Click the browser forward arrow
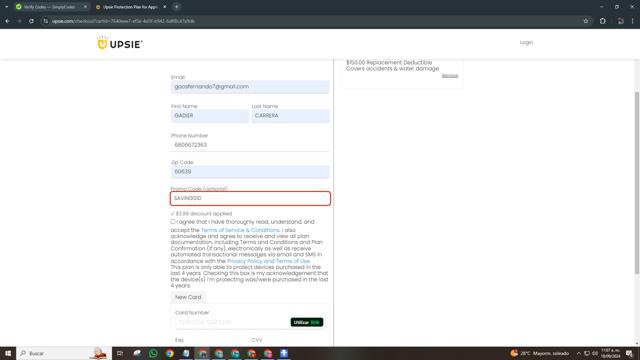 click(x=19, y=21)
